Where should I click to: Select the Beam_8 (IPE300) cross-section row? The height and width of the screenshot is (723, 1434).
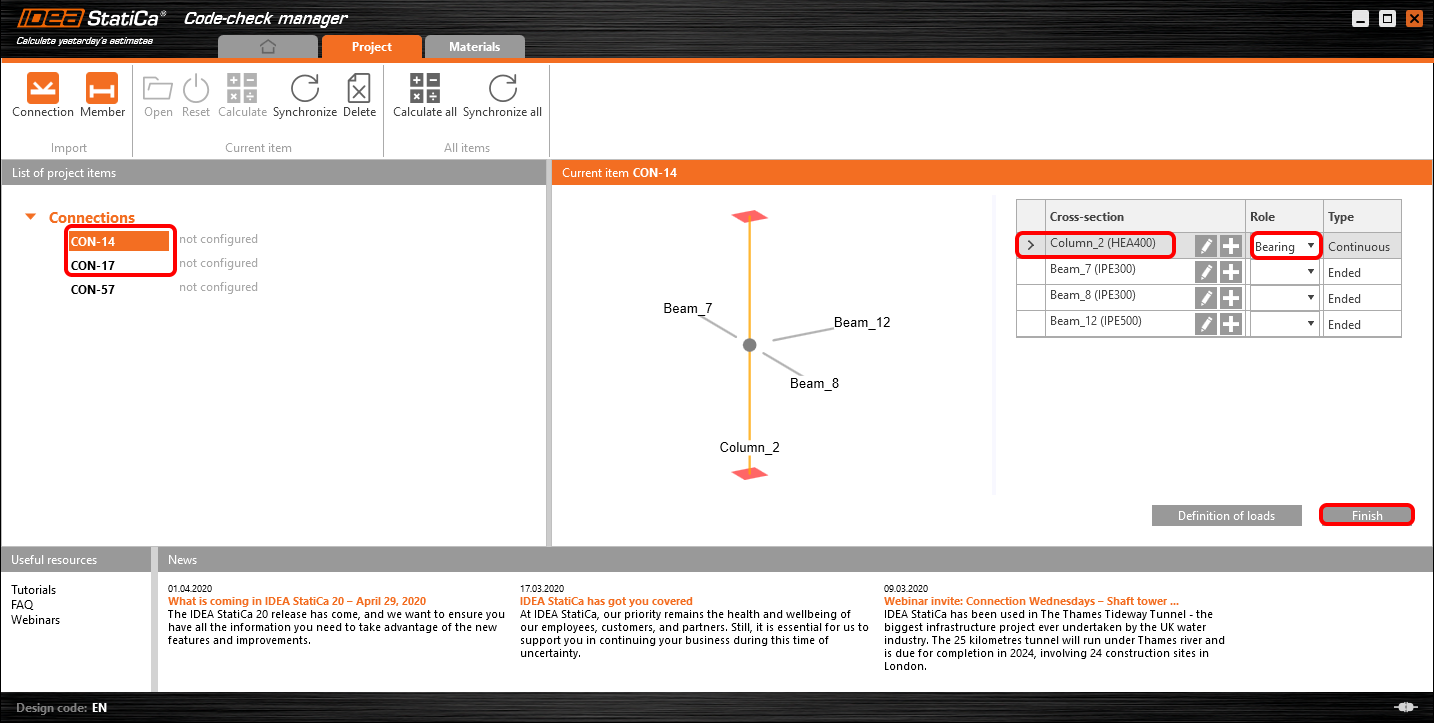pos(1093,295)
